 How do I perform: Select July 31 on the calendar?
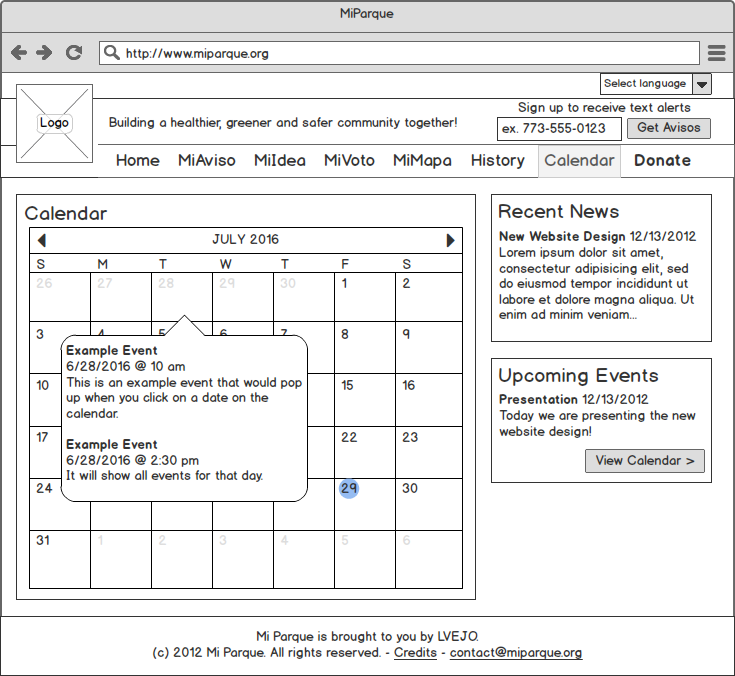pyautogui.click(x=60, y=559)
